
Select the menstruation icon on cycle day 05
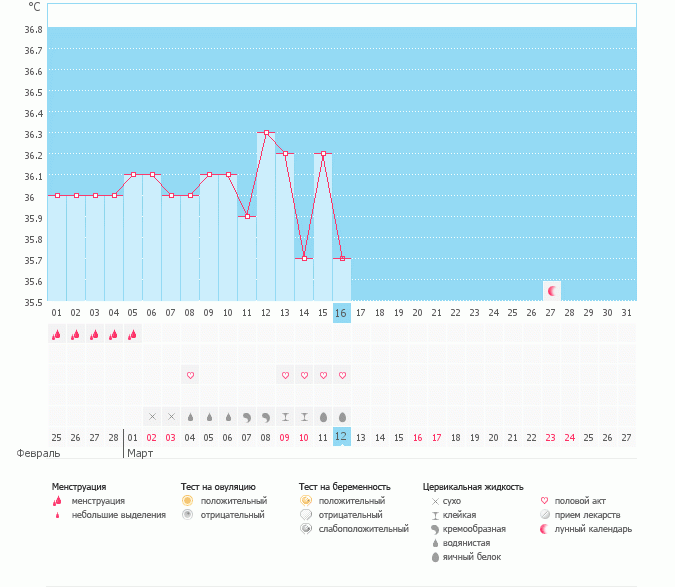[x=133, y=335]
